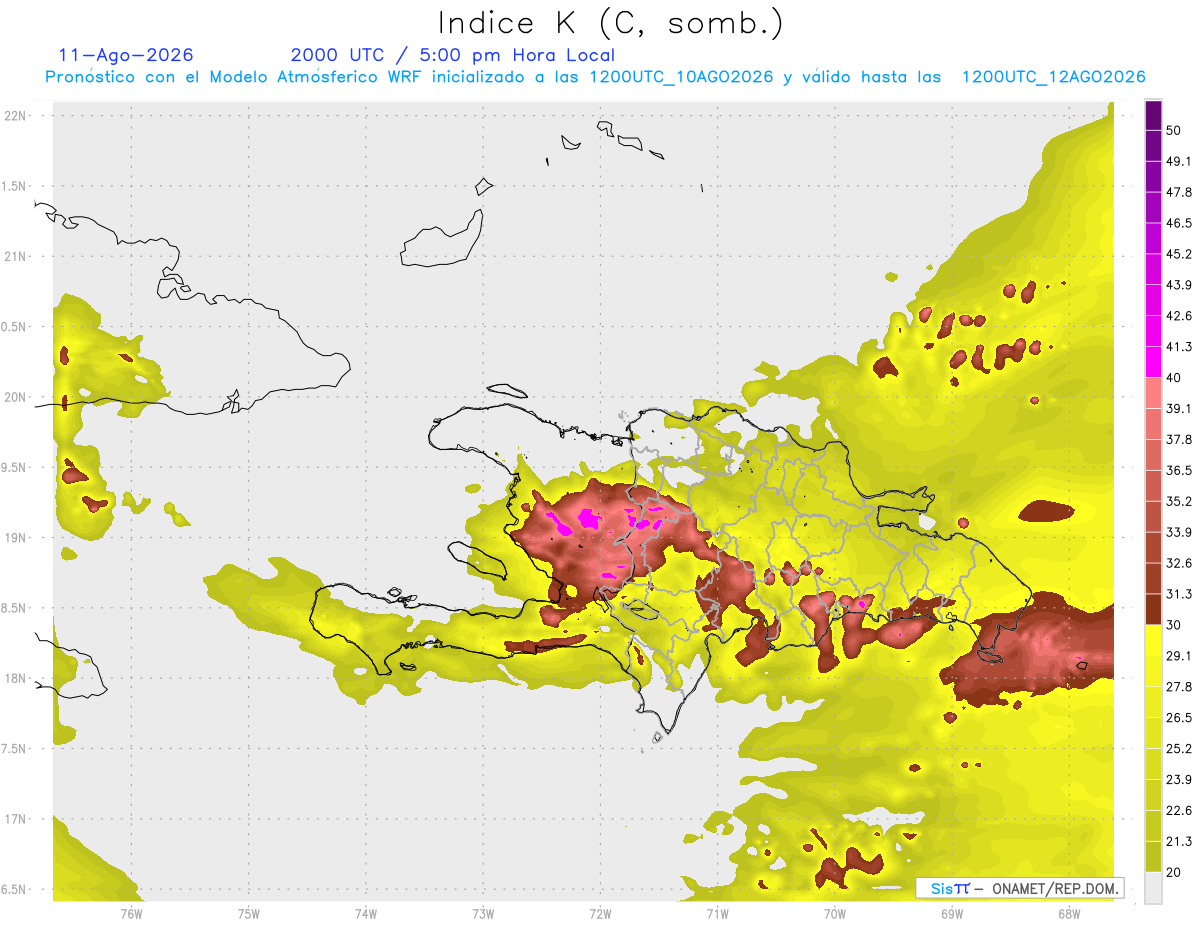The height and width of the screenshot is (927, 1200).
Task: Click the "26.5" color bar value
Action: tap(1179, 717)
